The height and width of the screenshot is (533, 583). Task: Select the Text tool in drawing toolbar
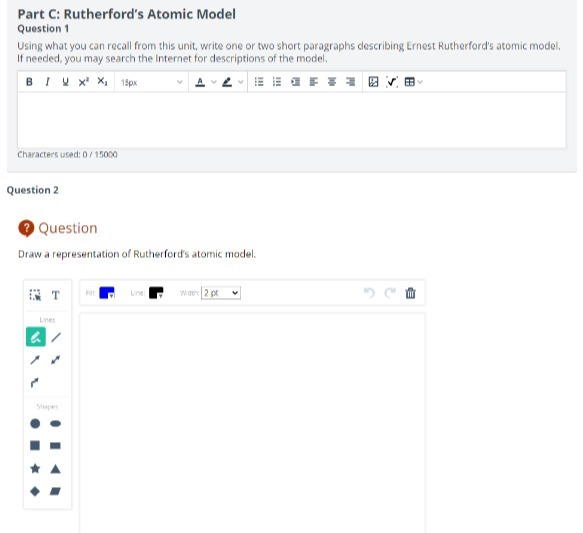pos(56,295)
